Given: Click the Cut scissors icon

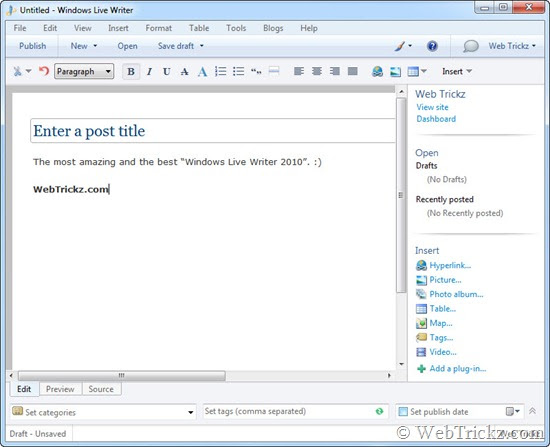Looking at the screenshot, I should [x=17, y=72].
